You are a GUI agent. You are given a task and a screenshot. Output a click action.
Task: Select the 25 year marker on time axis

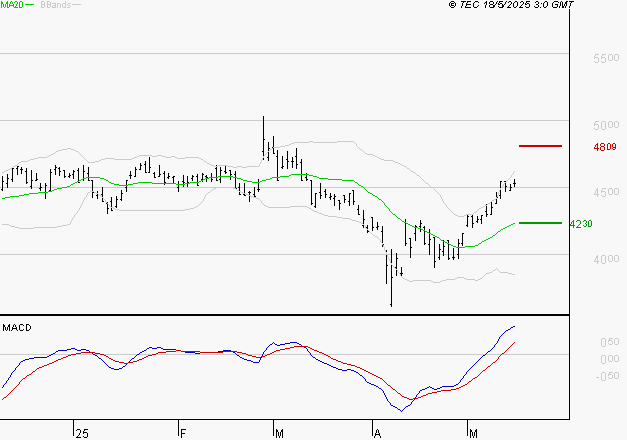coord(82,432)
